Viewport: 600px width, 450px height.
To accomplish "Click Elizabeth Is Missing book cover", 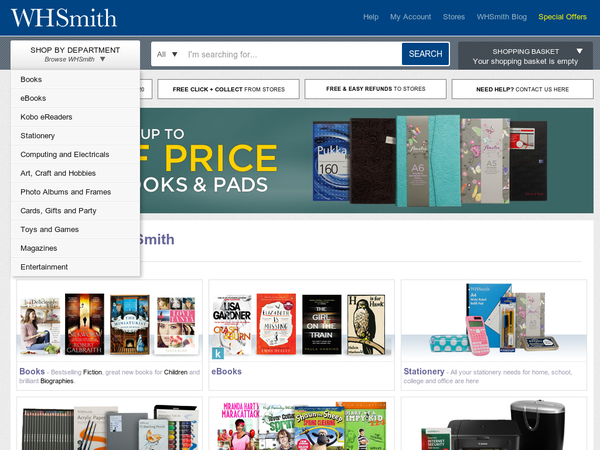I will [x=276, y=324].
